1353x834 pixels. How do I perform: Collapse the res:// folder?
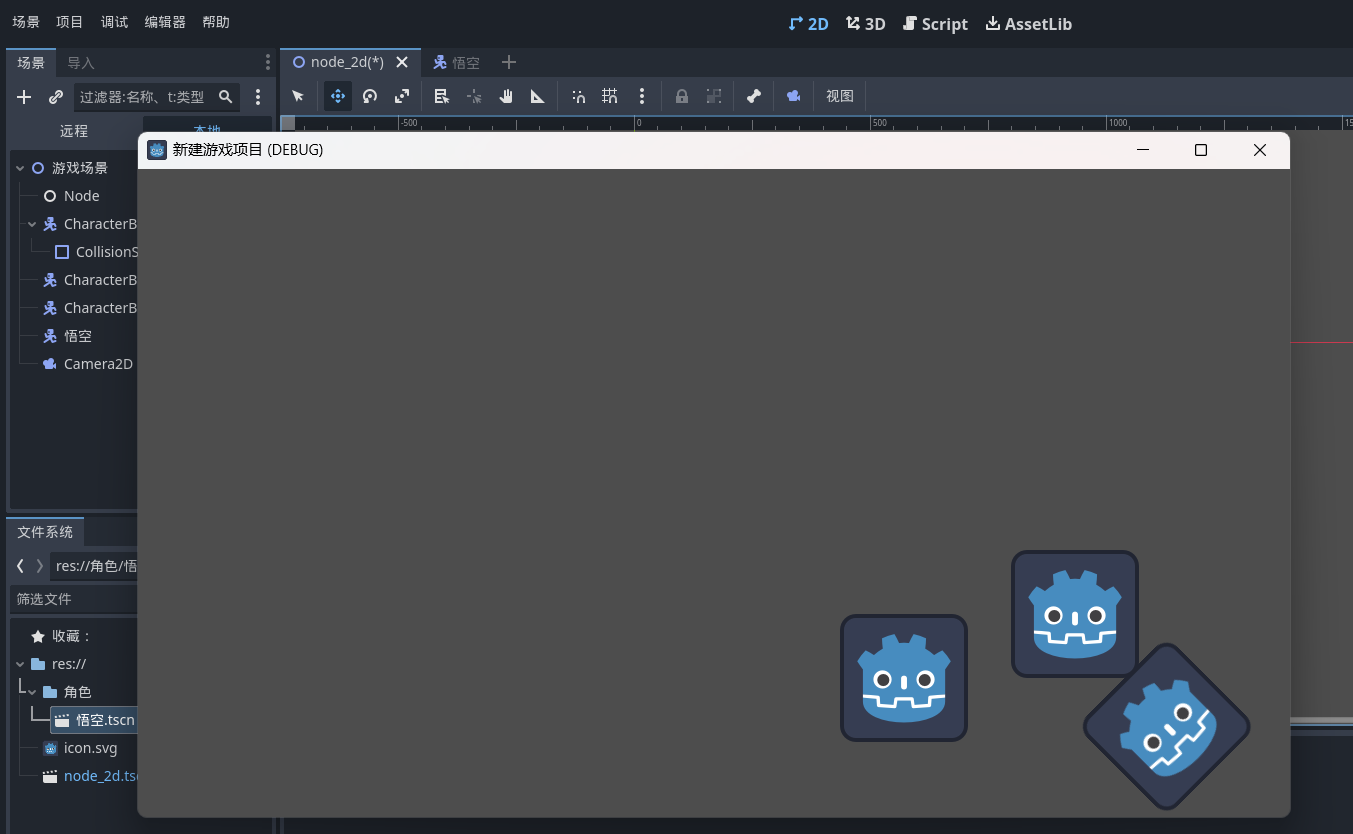click(x=20, y=664)
